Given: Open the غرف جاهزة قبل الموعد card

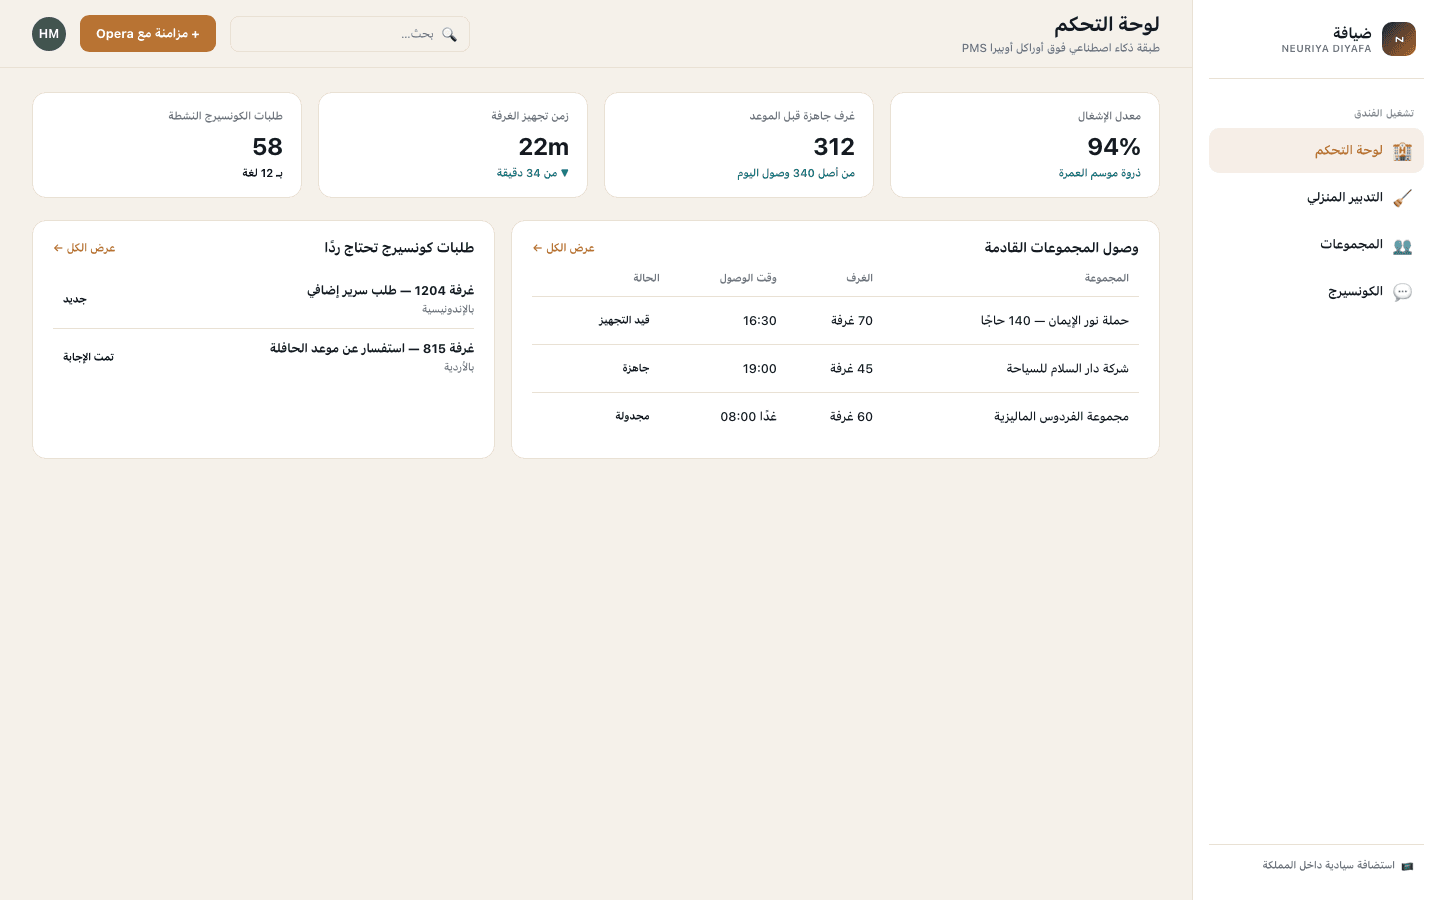Looking at the screenshot, I should [x=739, y=145].
